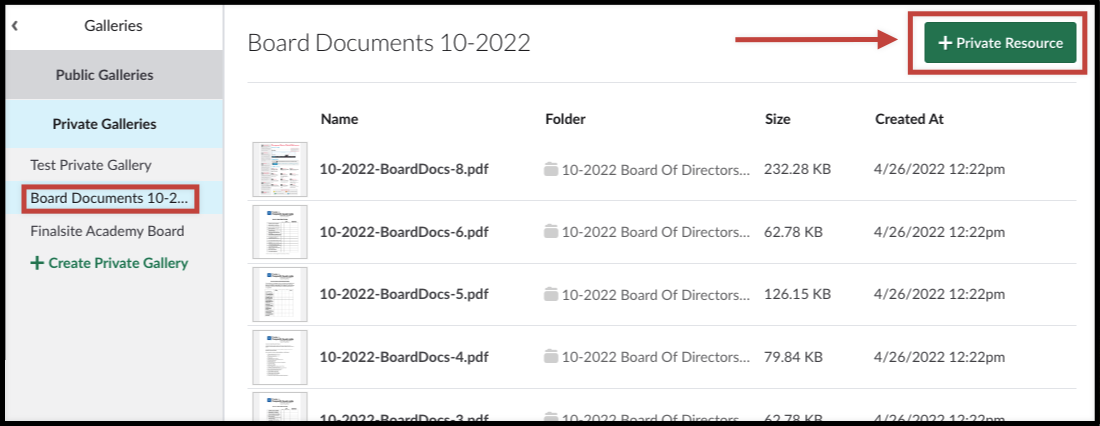This screenshot has width=1100, height=426.
Task: Open Finalsite Academy Board gallery
Action: 107,231
